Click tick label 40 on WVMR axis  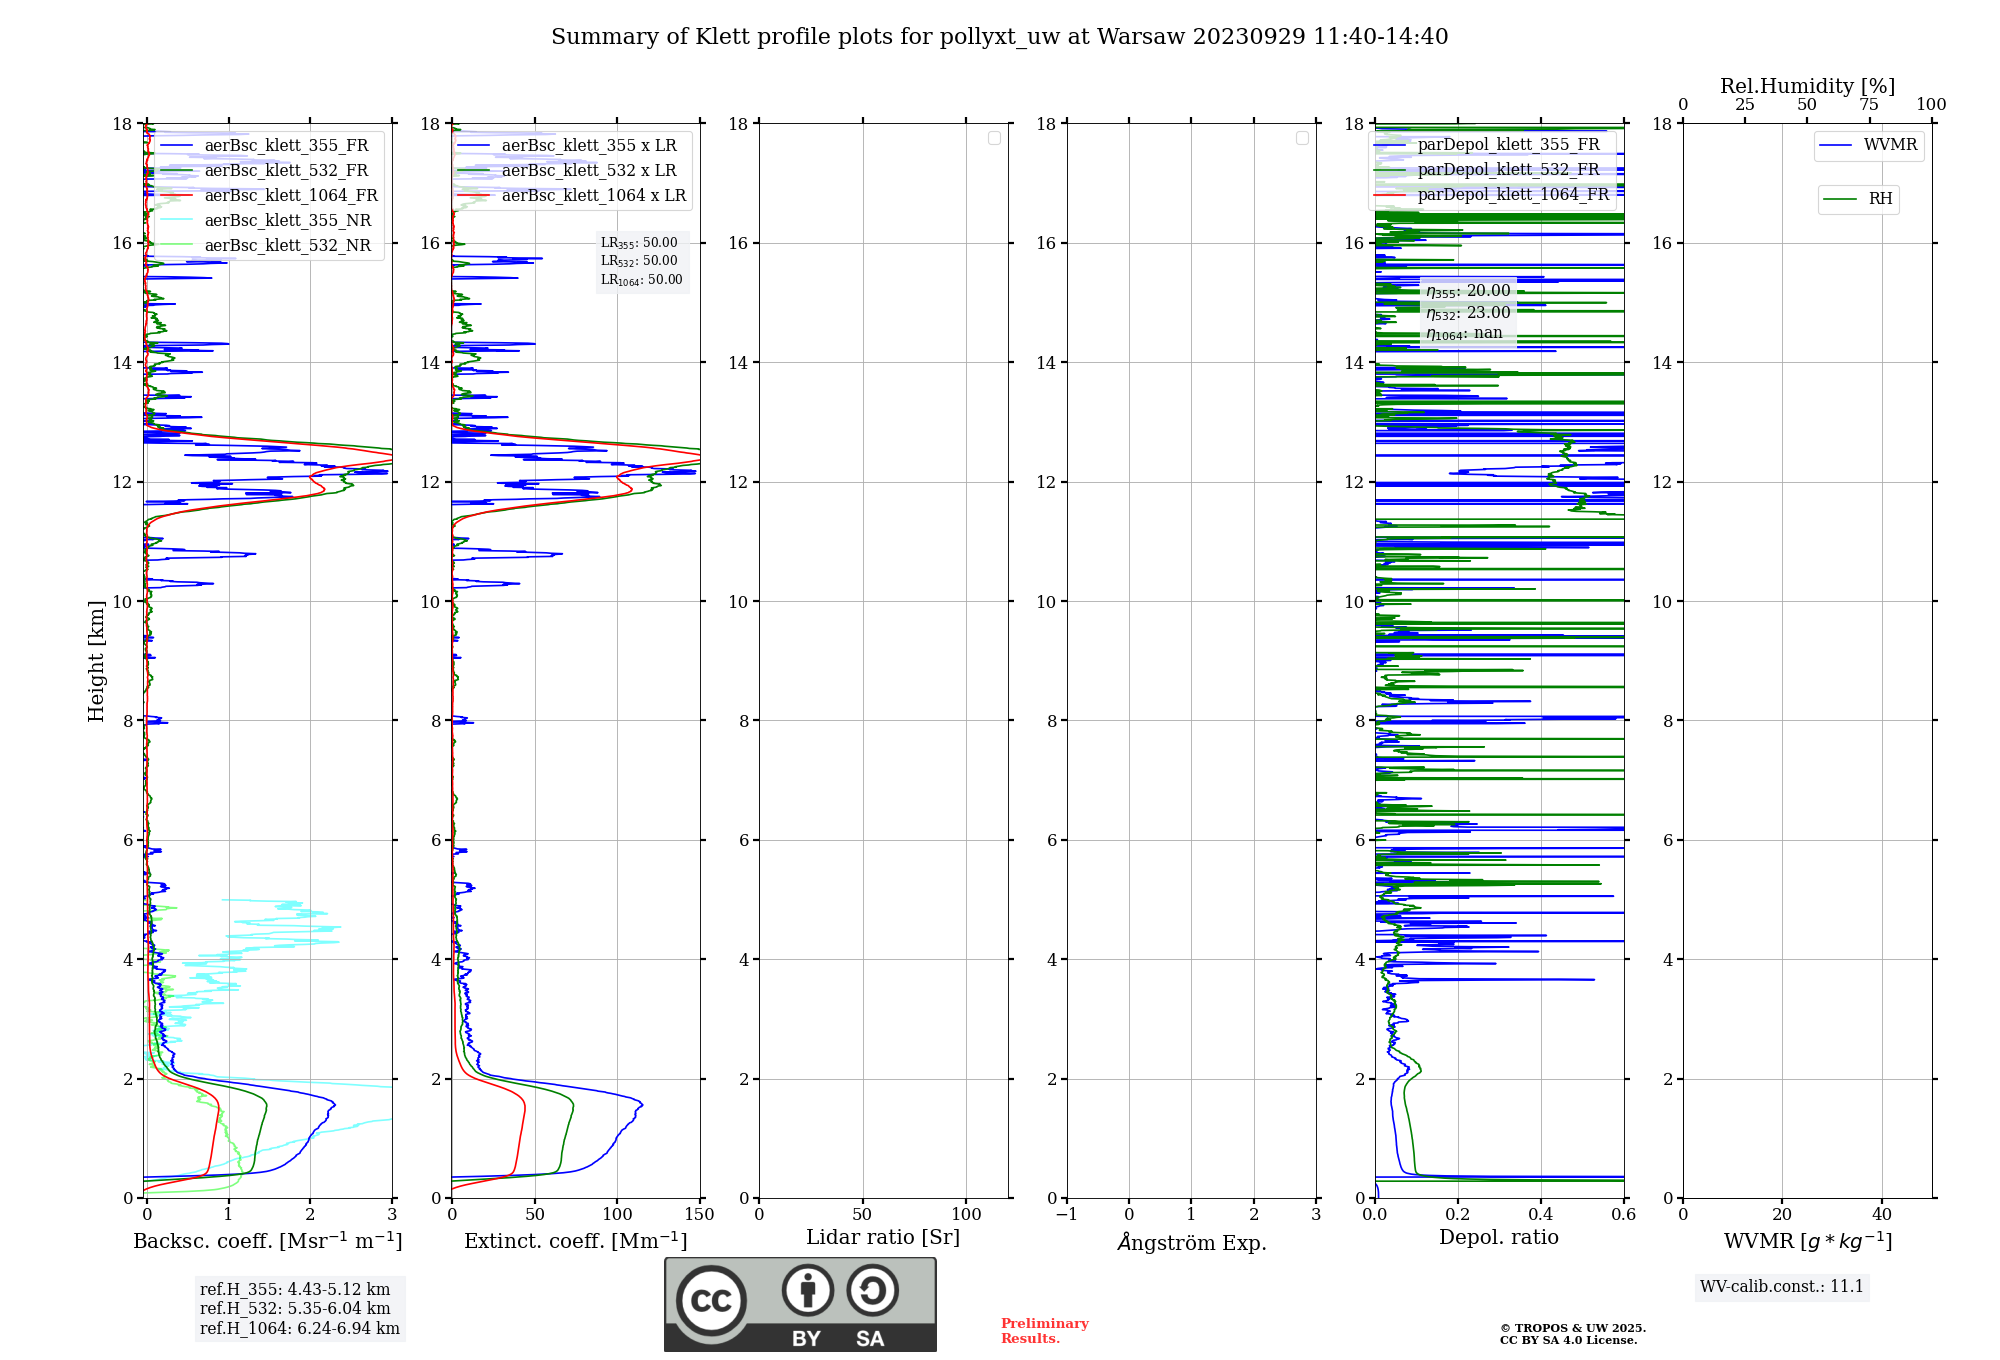(x=1882, y=1214)
